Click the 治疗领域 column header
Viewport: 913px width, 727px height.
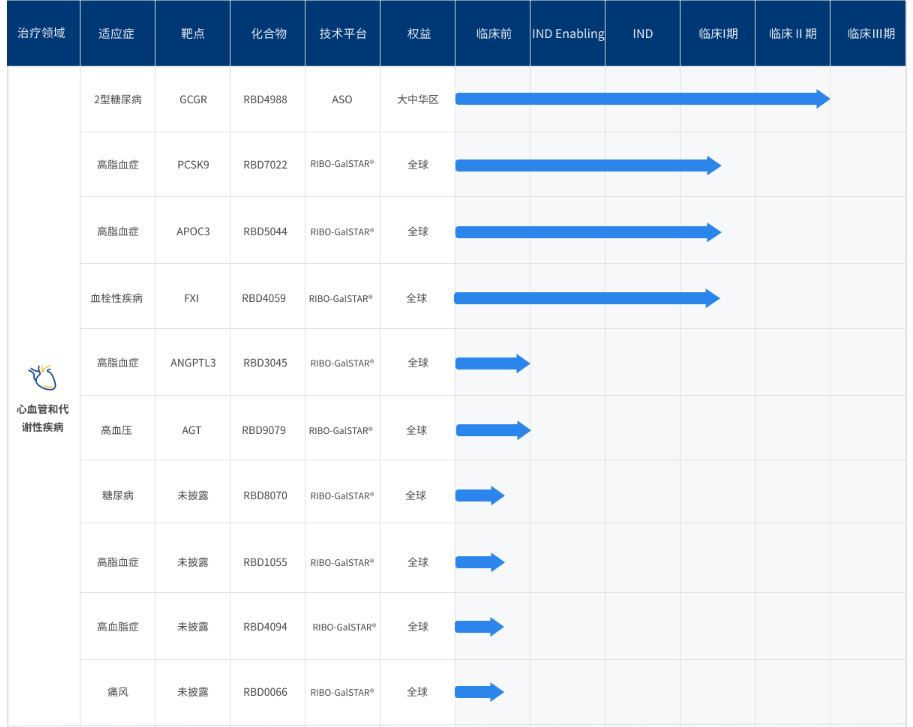pos(41,33)
